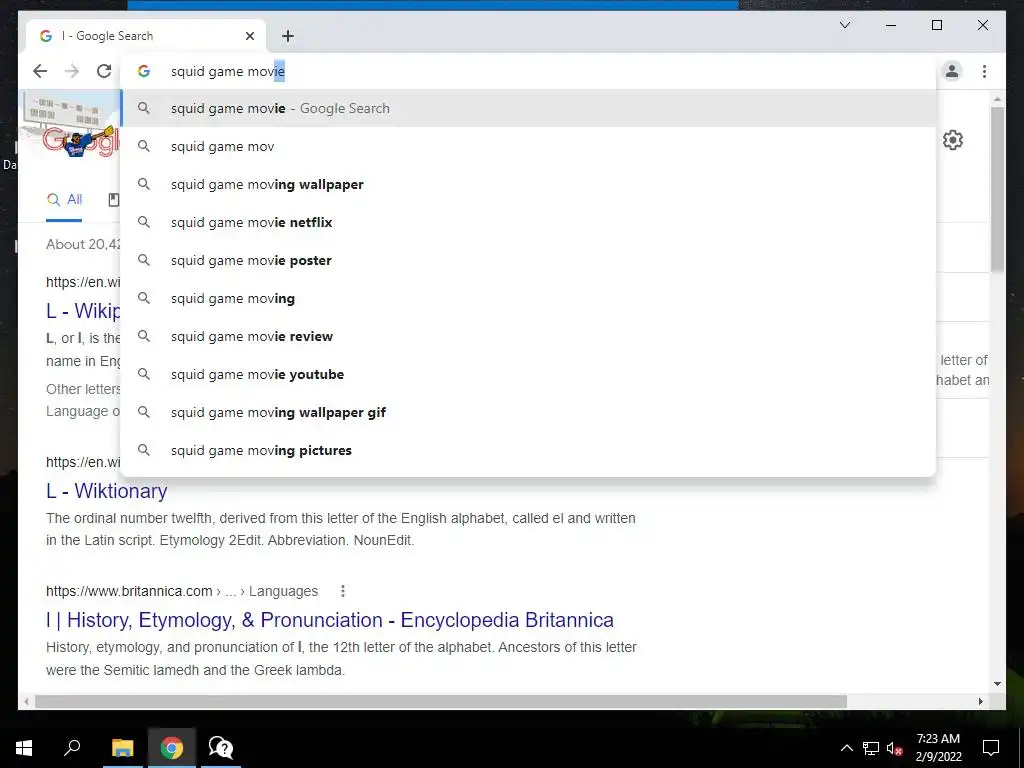This screenshot has width=1024, height=768.
Task: Open Windows taskbar search
Action: click(x=72, y=748)
